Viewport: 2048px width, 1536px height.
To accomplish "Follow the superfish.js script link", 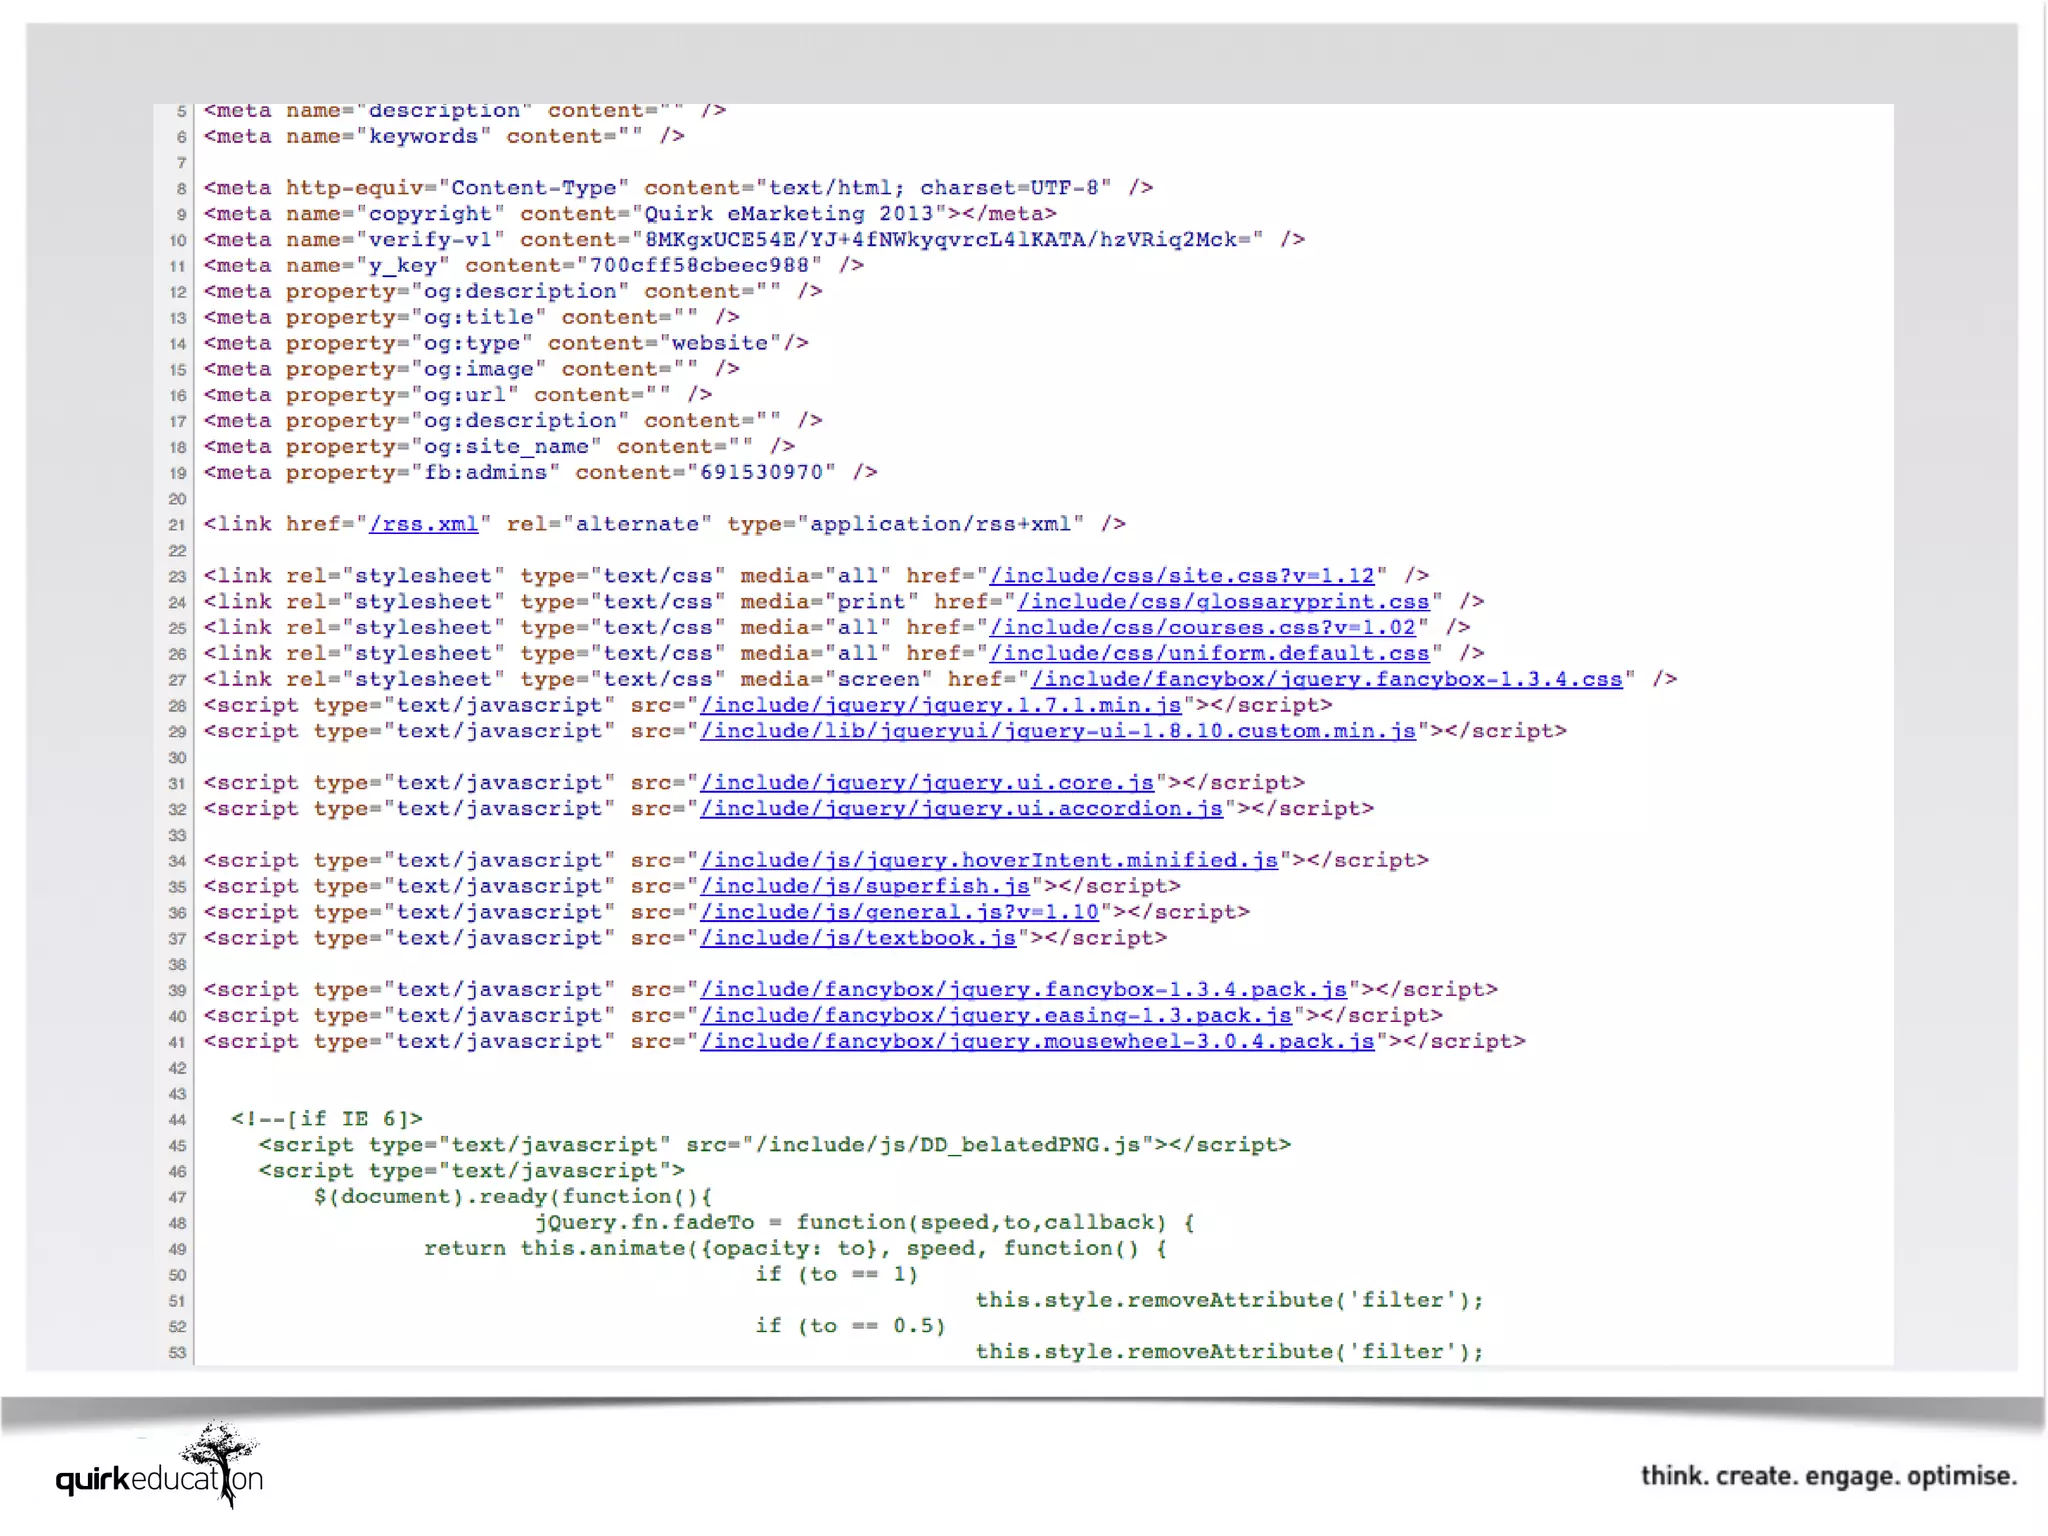I will tap(864, 887).
